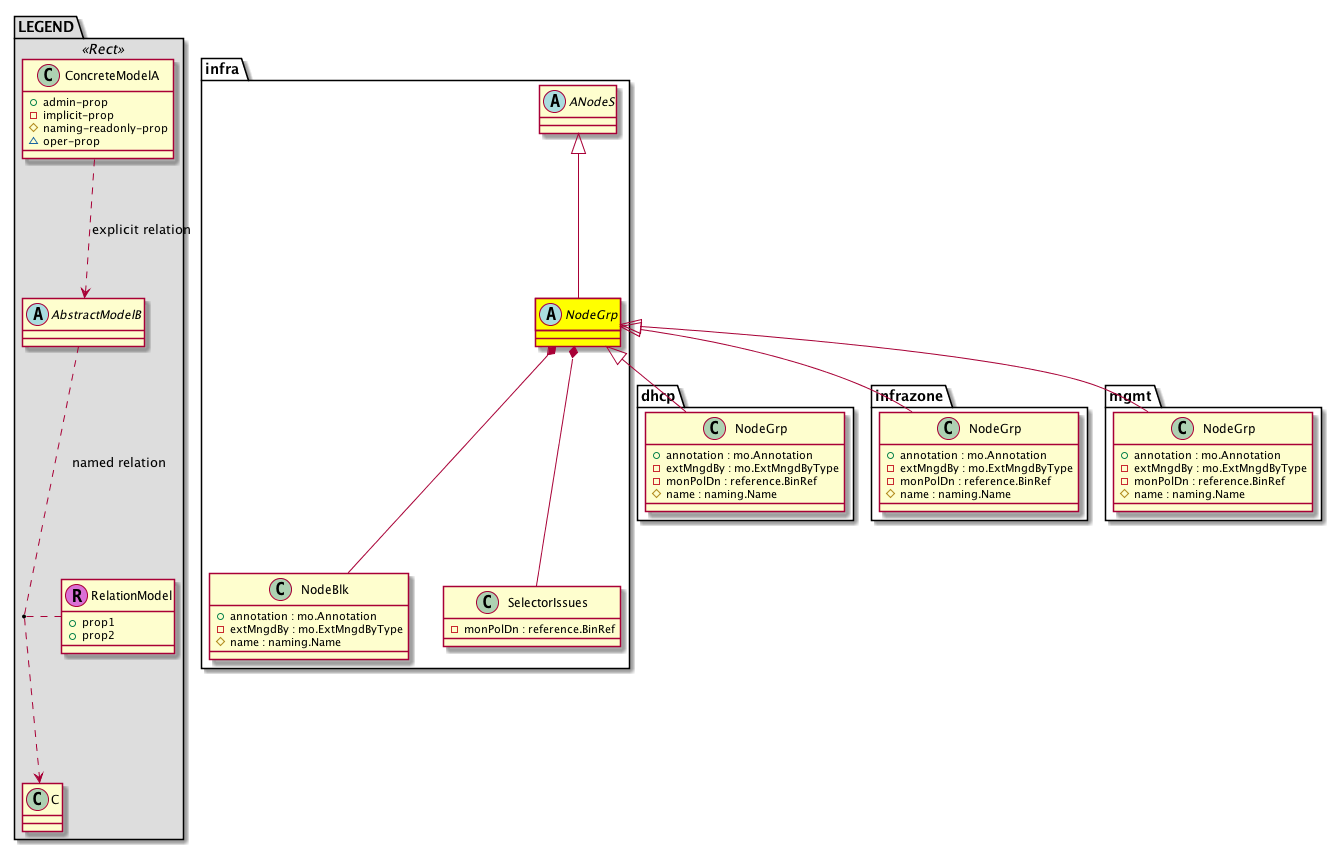
Task: Select the infra package tab
Action: [220, 68]
